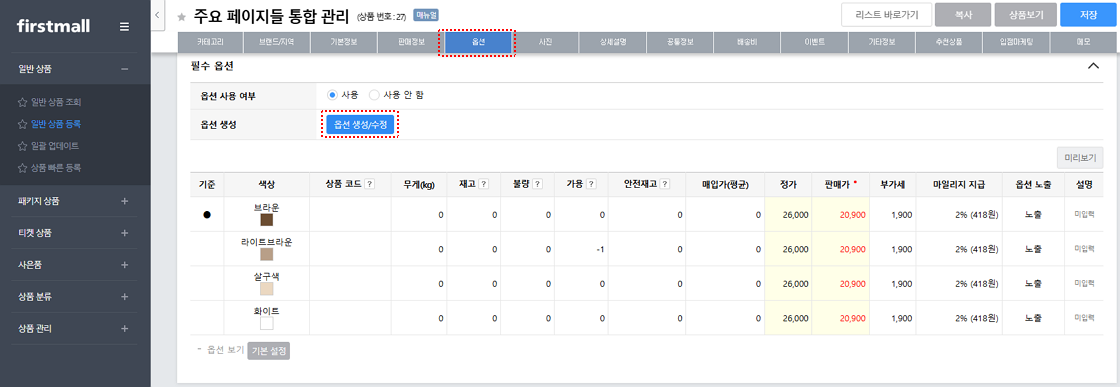Click 미입력 description in 화이트 row

click(x=1084, y=318)
